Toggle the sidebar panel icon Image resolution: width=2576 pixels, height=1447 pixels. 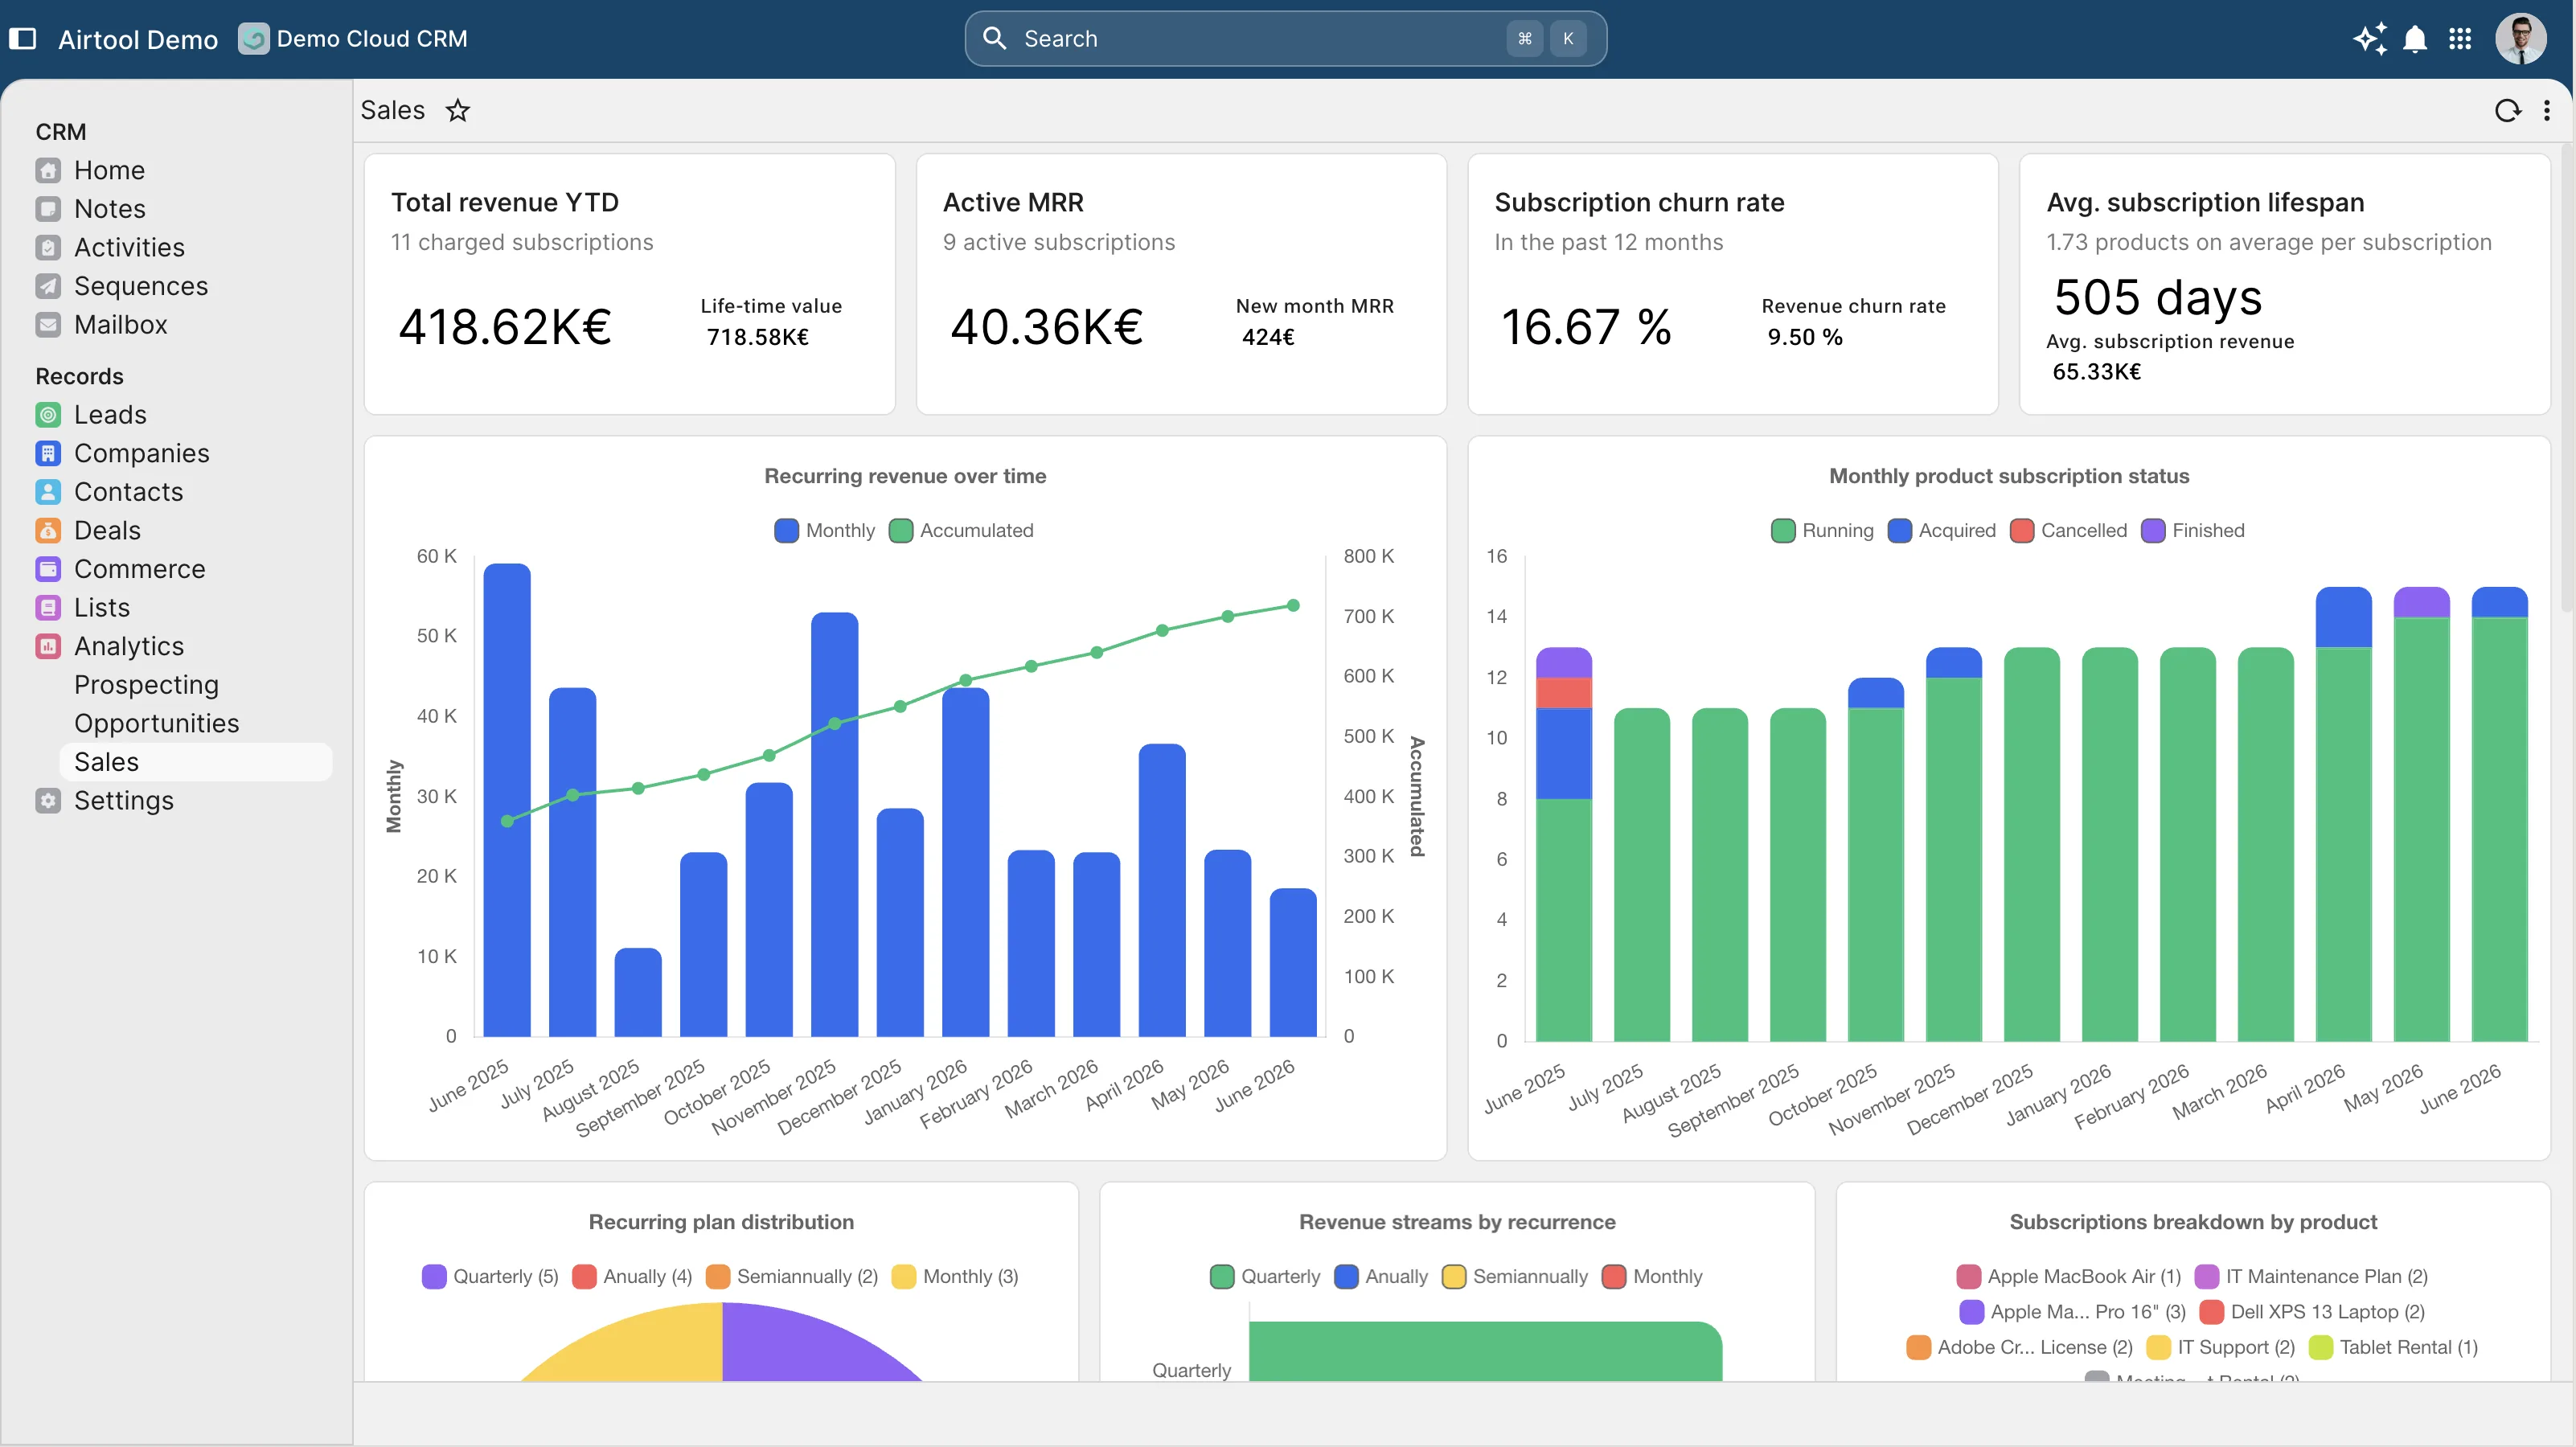tap(22, 39)
